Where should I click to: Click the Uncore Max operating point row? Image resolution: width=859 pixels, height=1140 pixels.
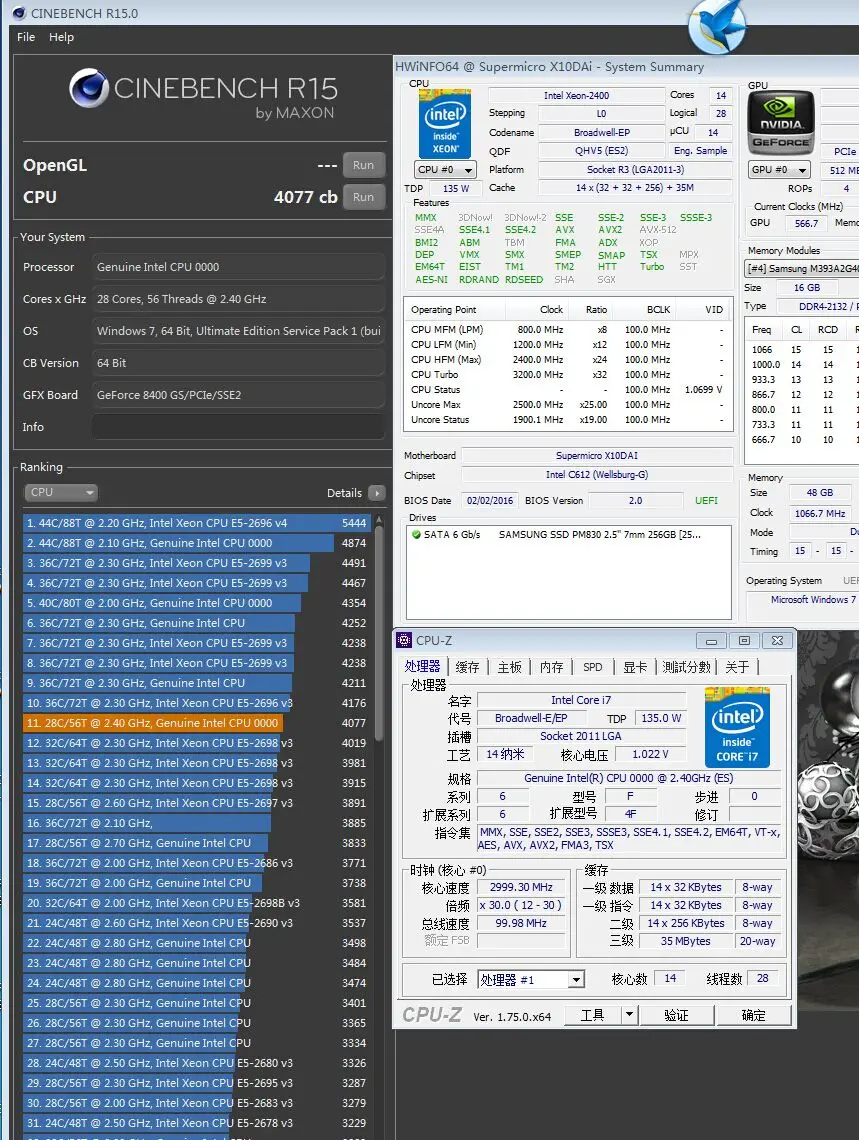567,404
